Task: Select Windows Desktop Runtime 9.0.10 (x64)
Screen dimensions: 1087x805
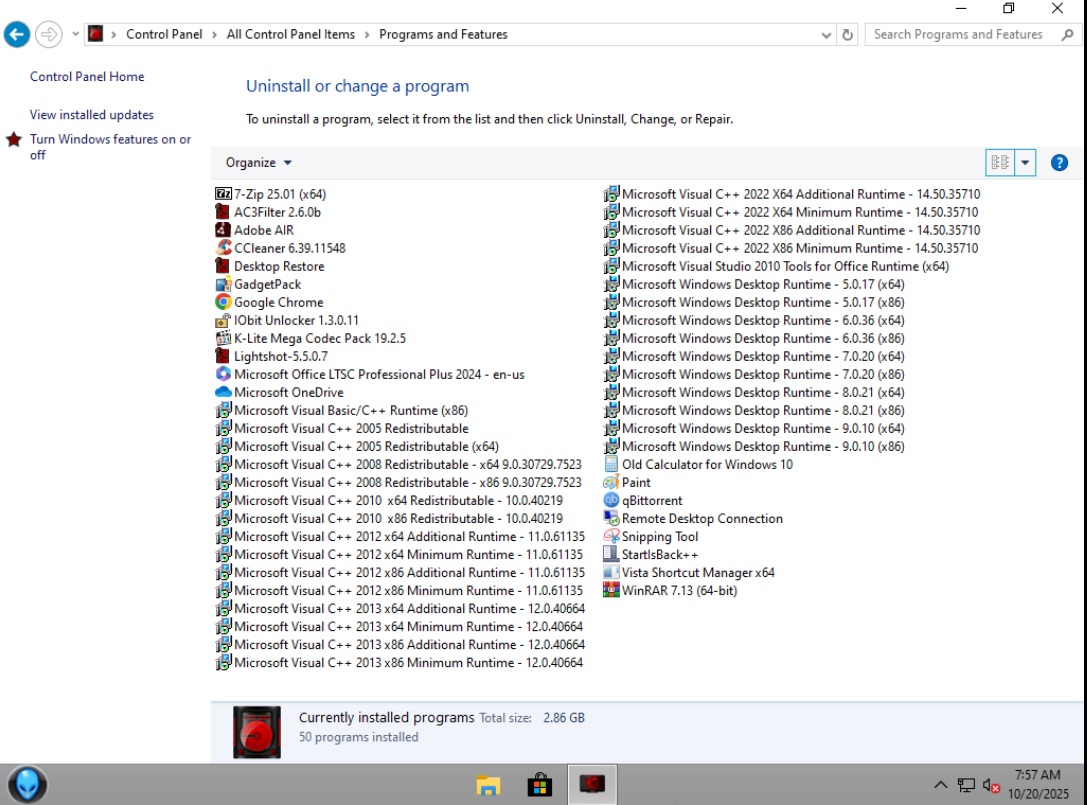Action: [754, 429]
